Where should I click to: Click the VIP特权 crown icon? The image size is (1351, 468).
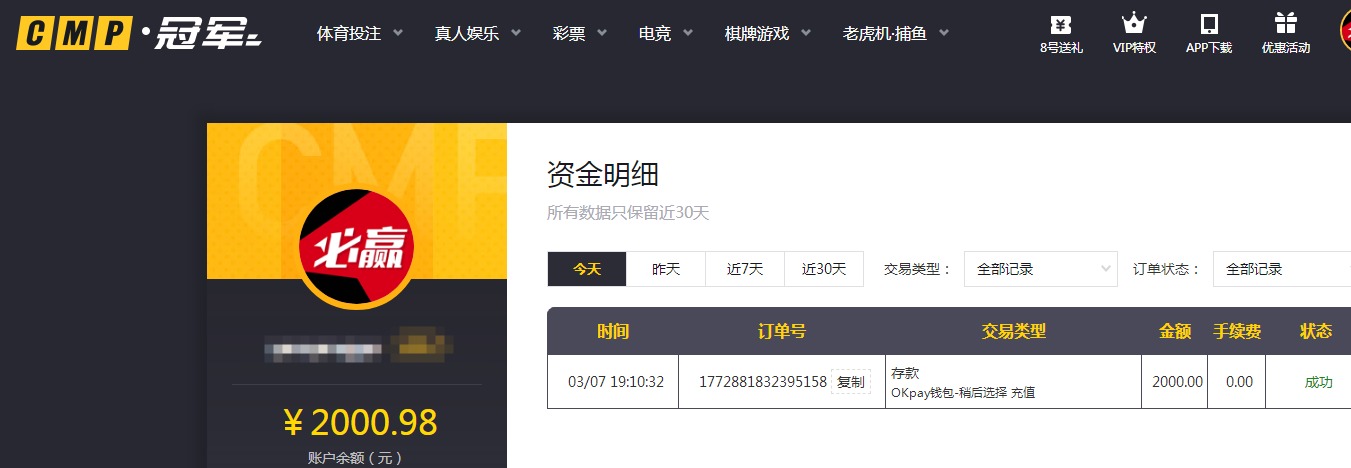point(1134,24)
